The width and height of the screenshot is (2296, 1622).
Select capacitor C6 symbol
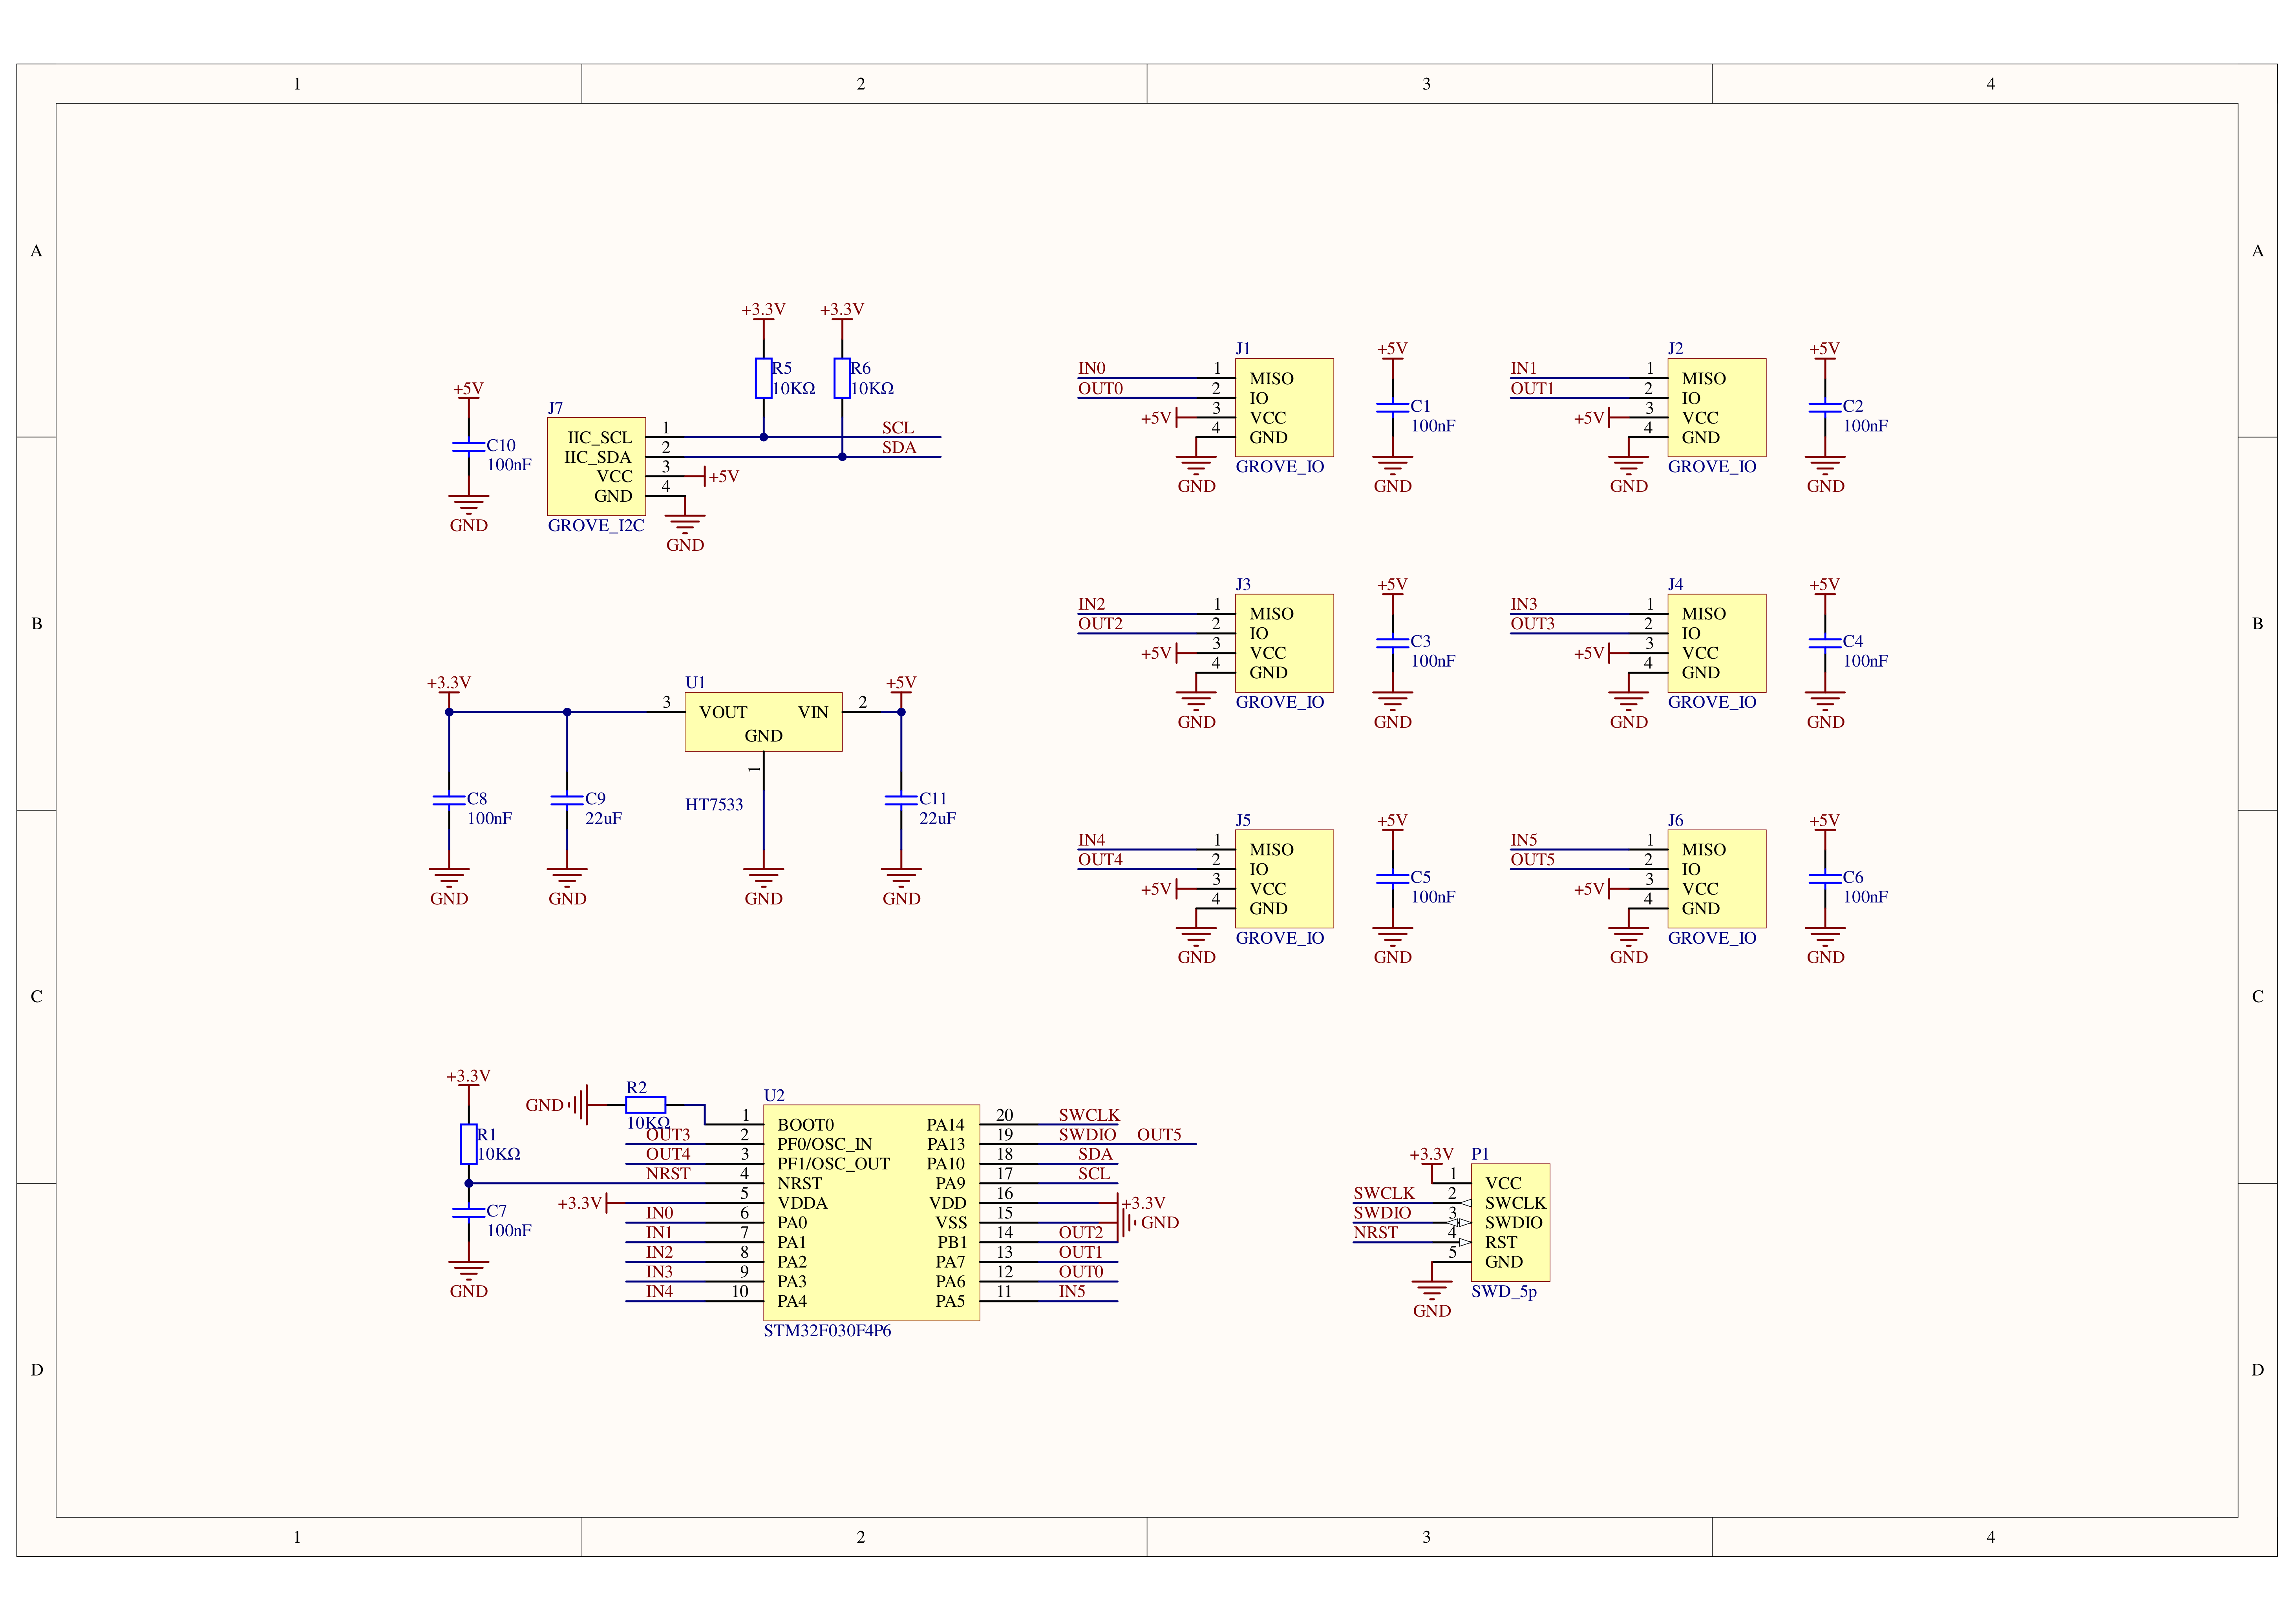pos(1825,878)
